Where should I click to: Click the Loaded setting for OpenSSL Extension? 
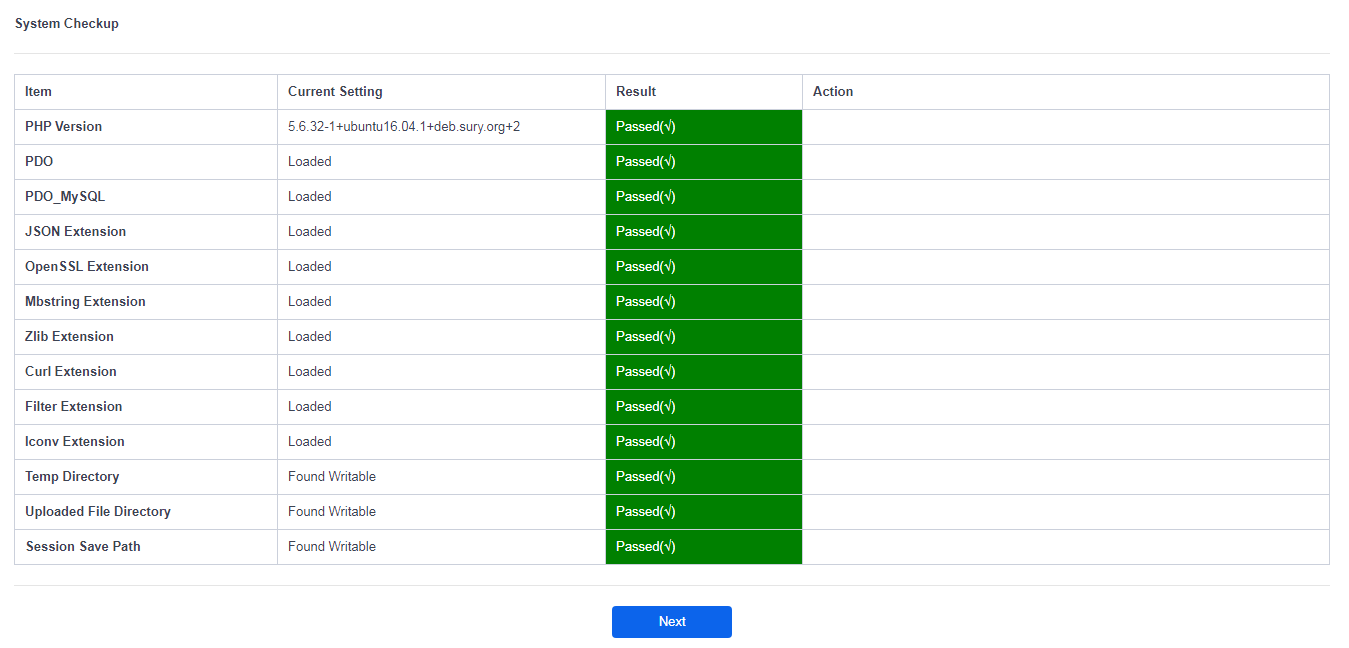pos(310,266)
